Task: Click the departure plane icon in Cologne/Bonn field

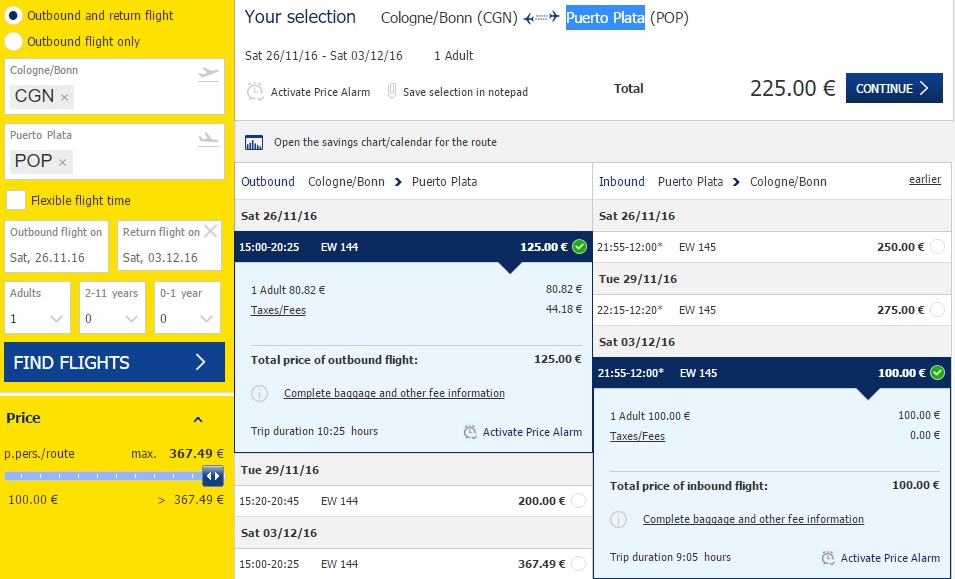Action: tap(208, 74)
